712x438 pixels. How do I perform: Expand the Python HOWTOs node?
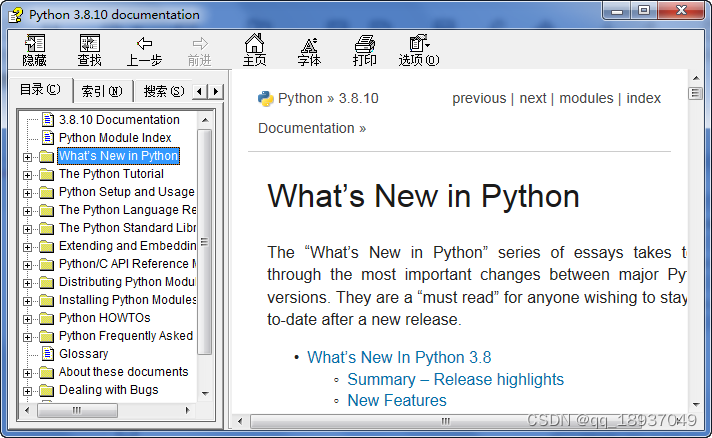pos(28,319)
